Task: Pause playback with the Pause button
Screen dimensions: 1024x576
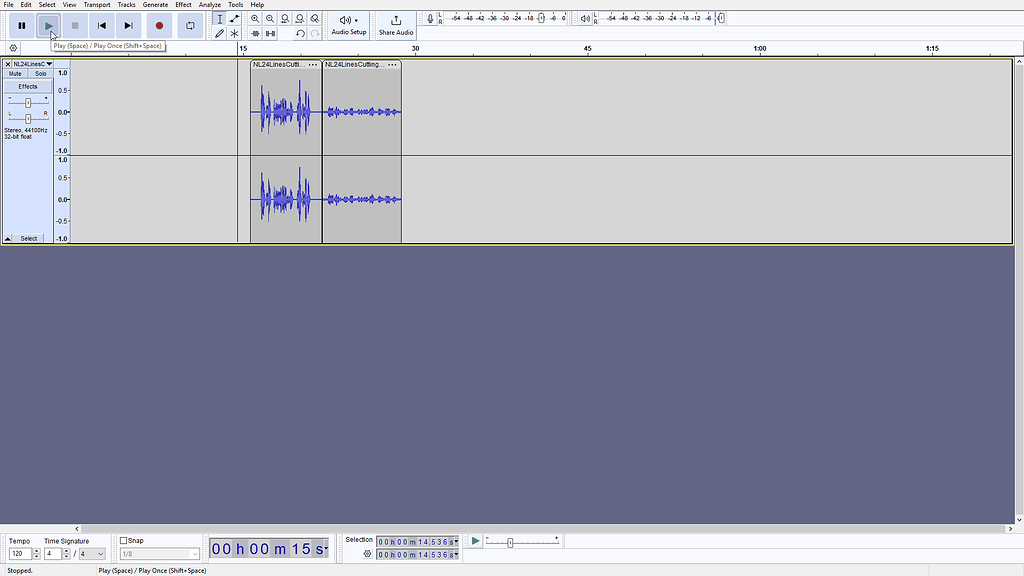Action: [x=22, y=25]
